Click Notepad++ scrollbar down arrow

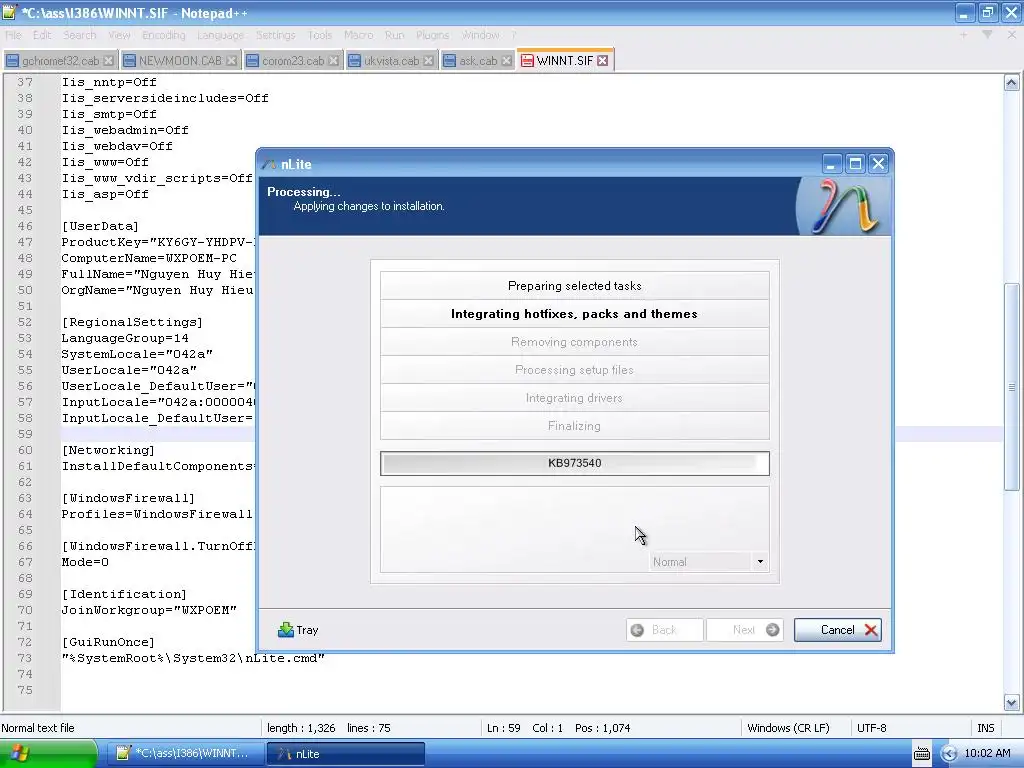[1011, 703]
